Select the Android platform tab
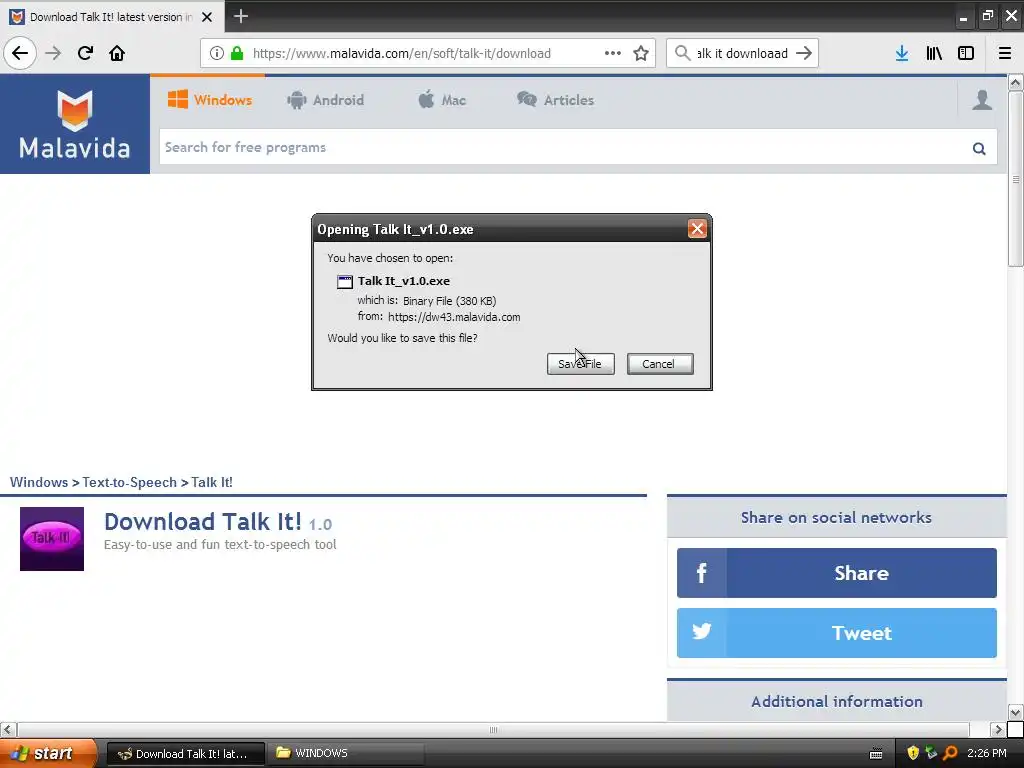Image resolution: width=1024 pixels, height=768 pixels. tap(325, 100)
